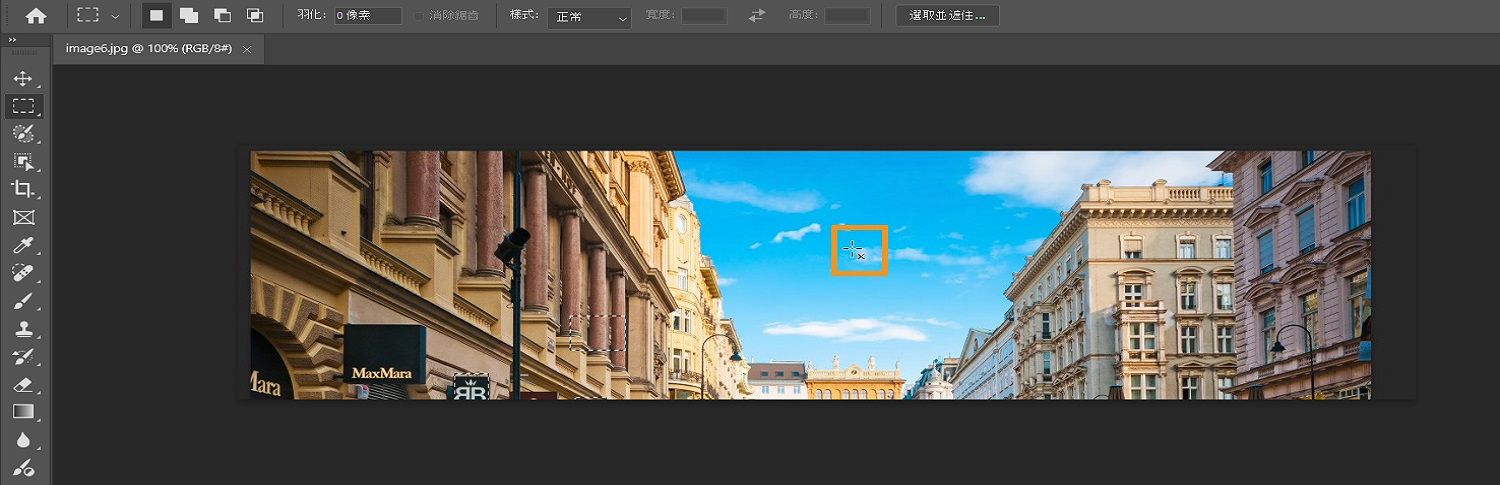Open the style (樣式) dropdown

589,17
